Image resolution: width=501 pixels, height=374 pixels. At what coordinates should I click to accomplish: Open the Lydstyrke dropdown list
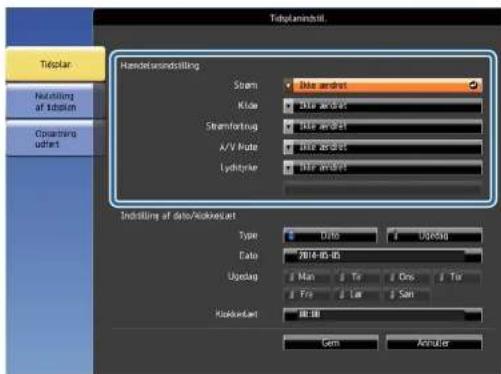(382, 168)
